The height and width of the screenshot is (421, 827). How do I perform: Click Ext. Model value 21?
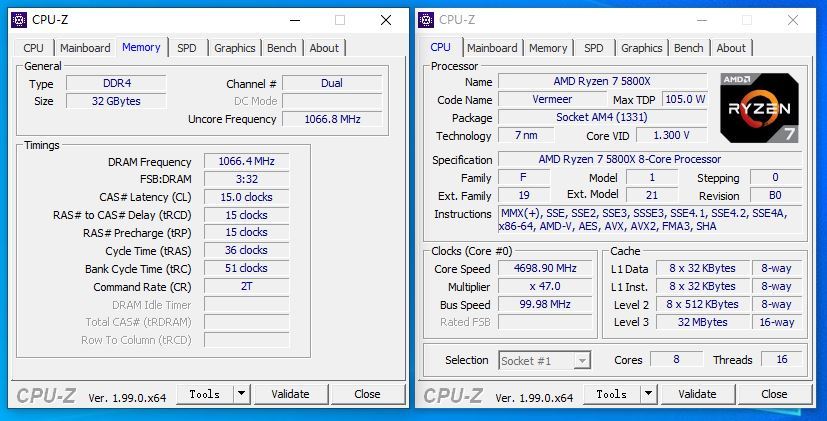tap(652, 196)
